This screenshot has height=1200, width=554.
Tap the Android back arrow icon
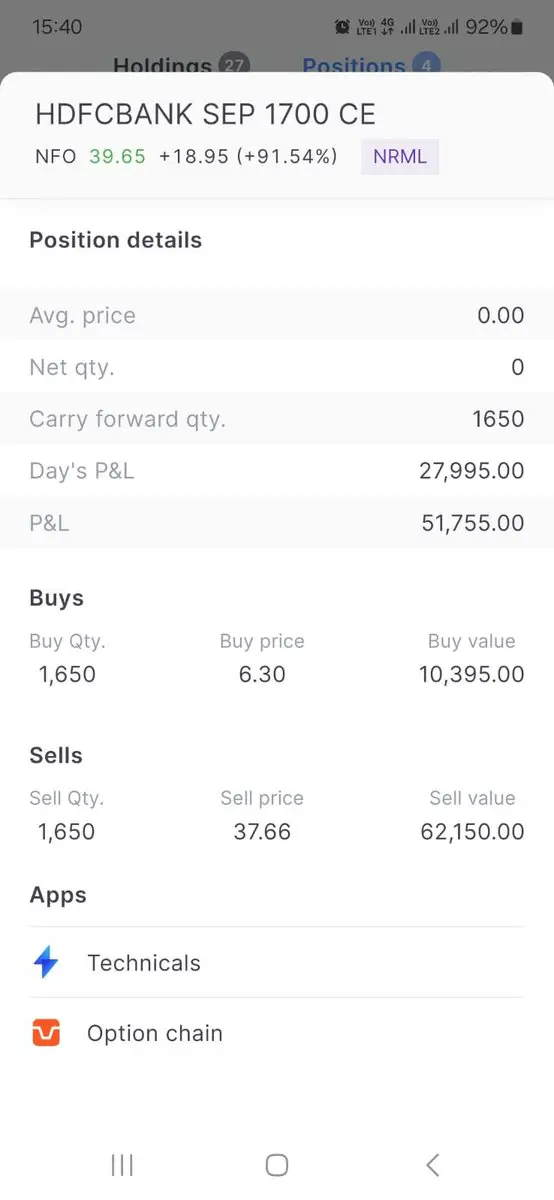[432, 1164]
